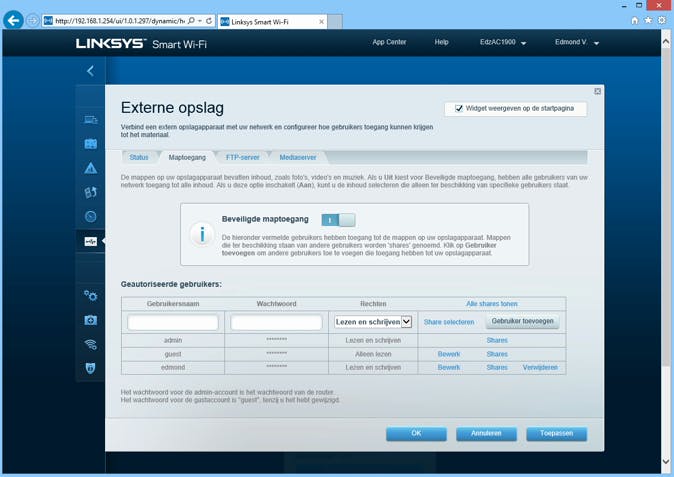Click the Wachtwoord input field

(276, 322)
